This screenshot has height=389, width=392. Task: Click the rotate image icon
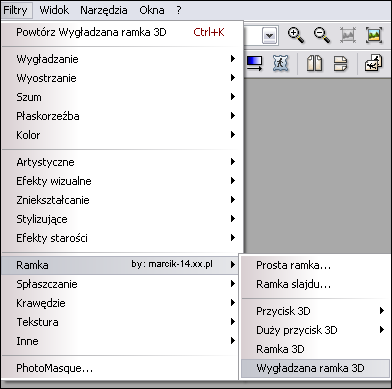[374, 63]
